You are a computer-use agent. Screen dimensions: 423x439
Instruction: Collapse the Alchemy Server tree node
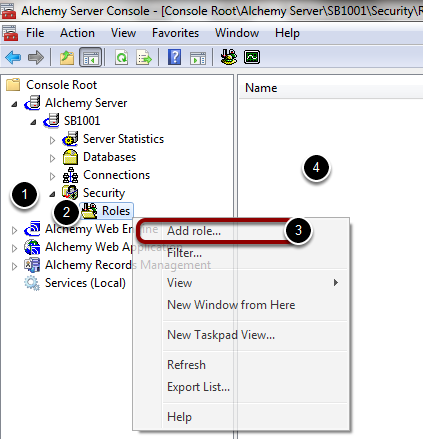(14, 104)
